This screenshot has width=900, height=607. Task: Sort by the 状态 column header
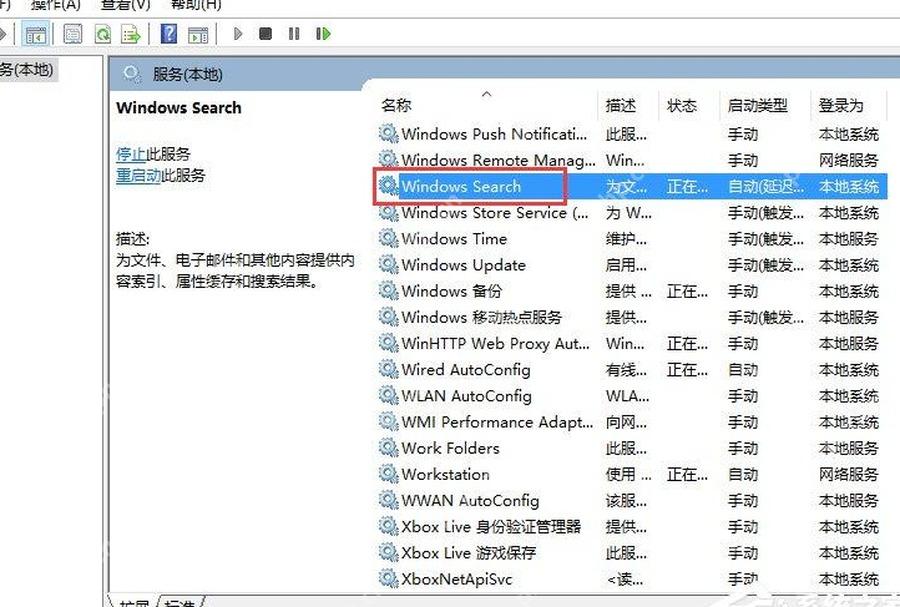682,106
